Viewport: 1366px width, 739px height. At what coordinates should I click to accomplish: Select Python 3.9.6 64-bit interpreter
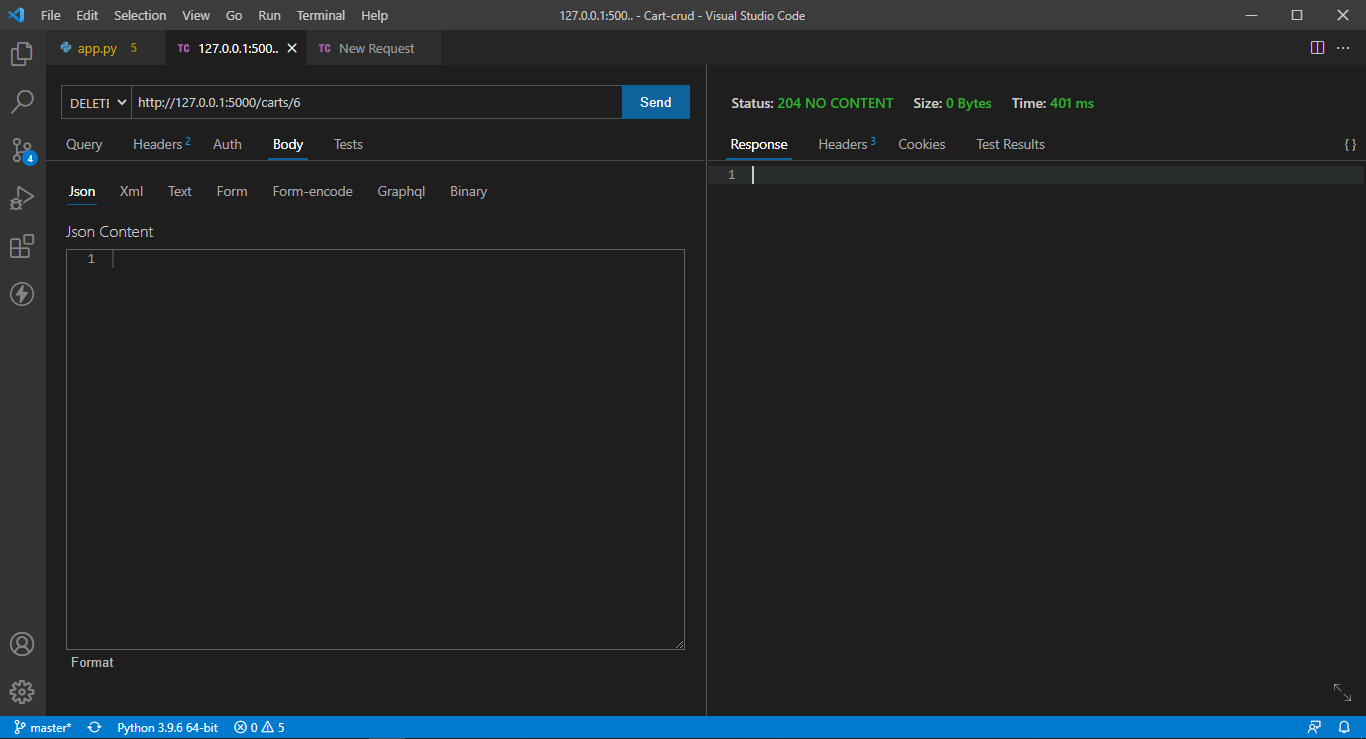pyautogui.click(x=167, y=727)
